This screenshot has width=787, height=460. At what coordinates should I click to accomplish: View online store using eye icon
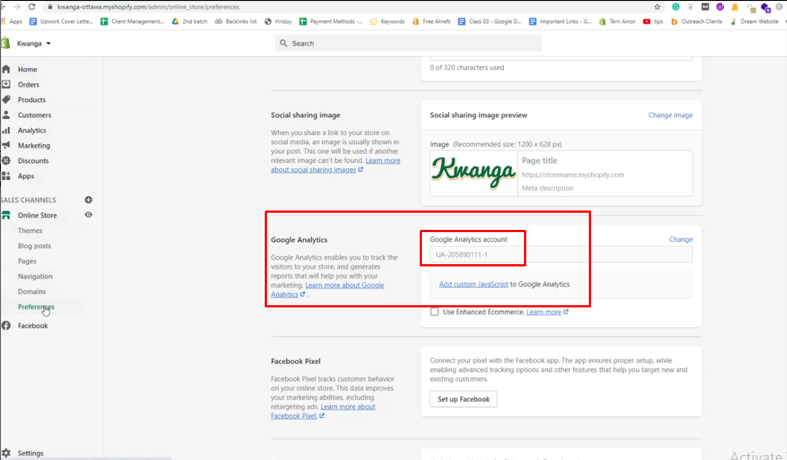88,215
